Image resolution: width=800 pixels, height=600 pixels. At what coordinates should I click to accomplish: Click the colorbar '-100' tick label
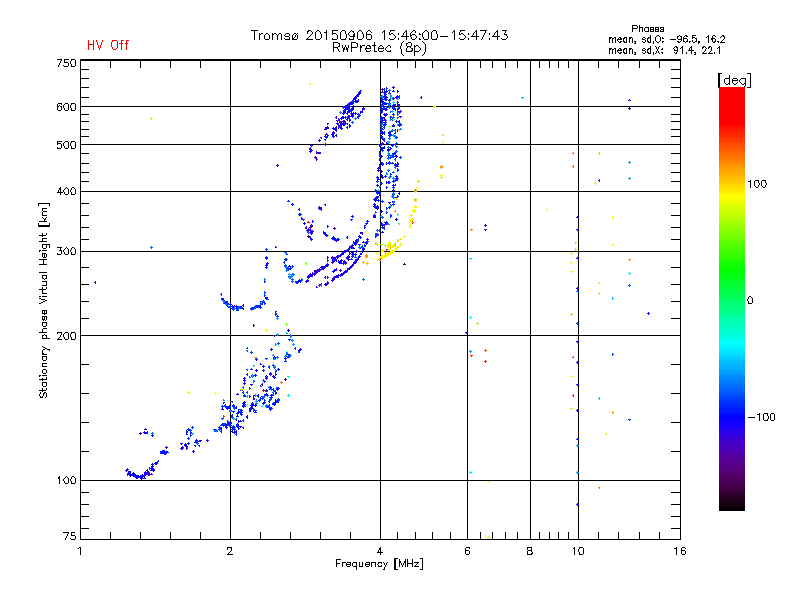[761, 417]
